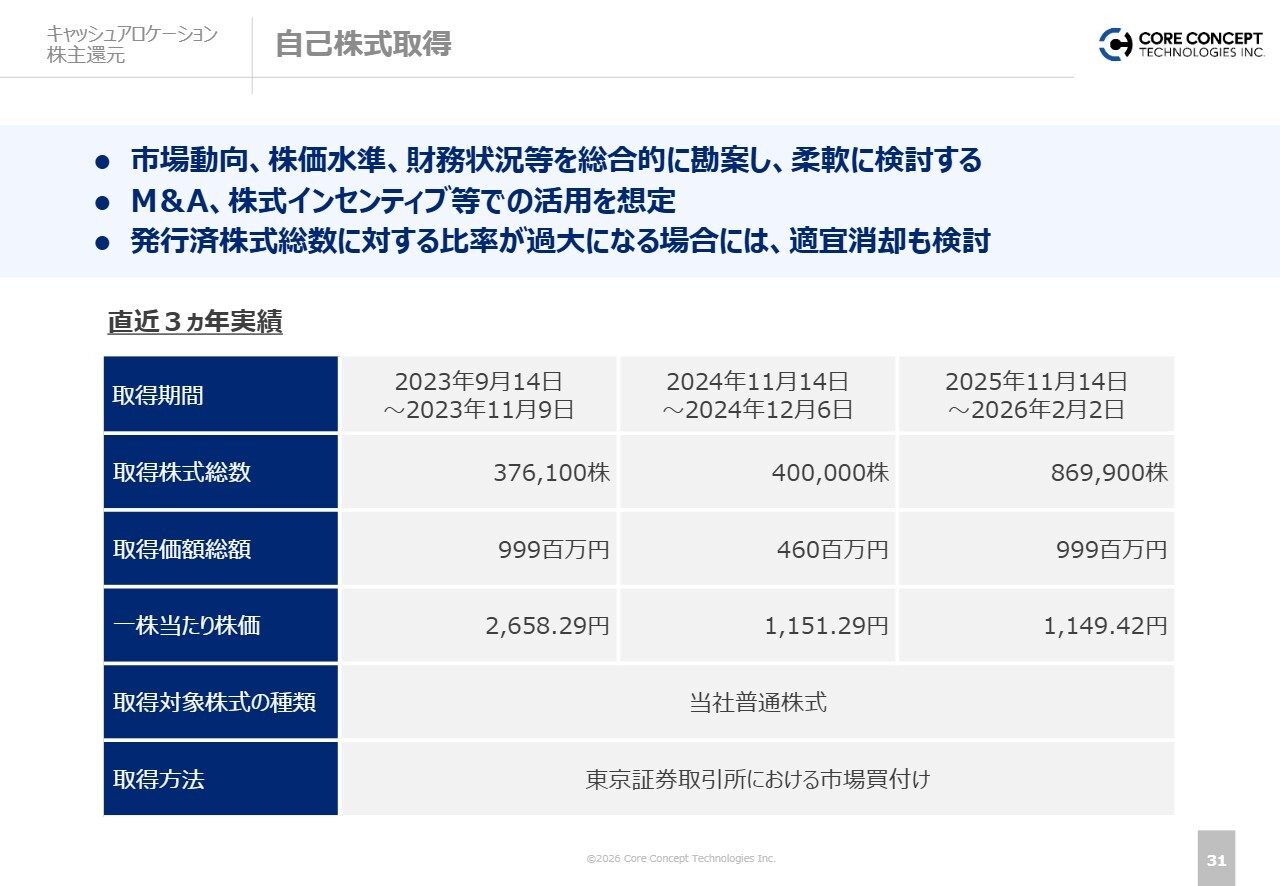Click the キャッシュアロケーション 株主還元 section label
This screenshot has width=1280, height=886.
click(x=132, y=45)
